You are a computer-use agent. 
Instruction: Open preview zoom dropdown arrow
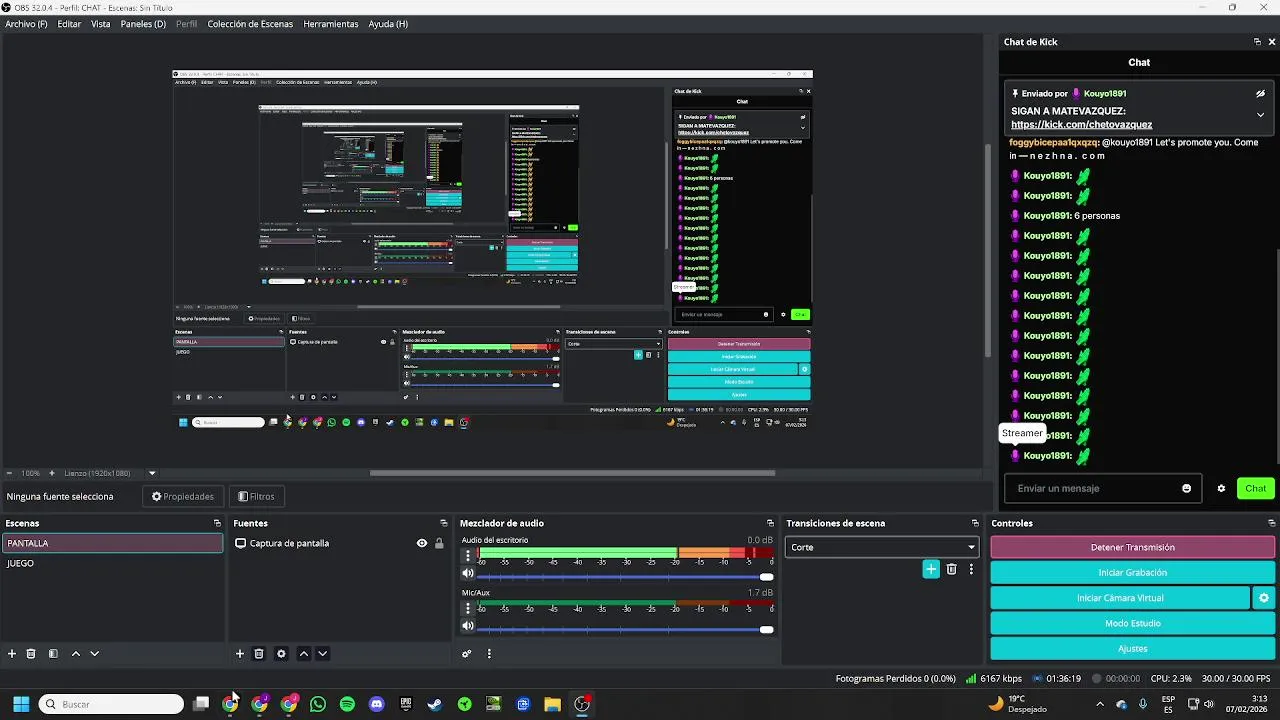coord(152,473)
